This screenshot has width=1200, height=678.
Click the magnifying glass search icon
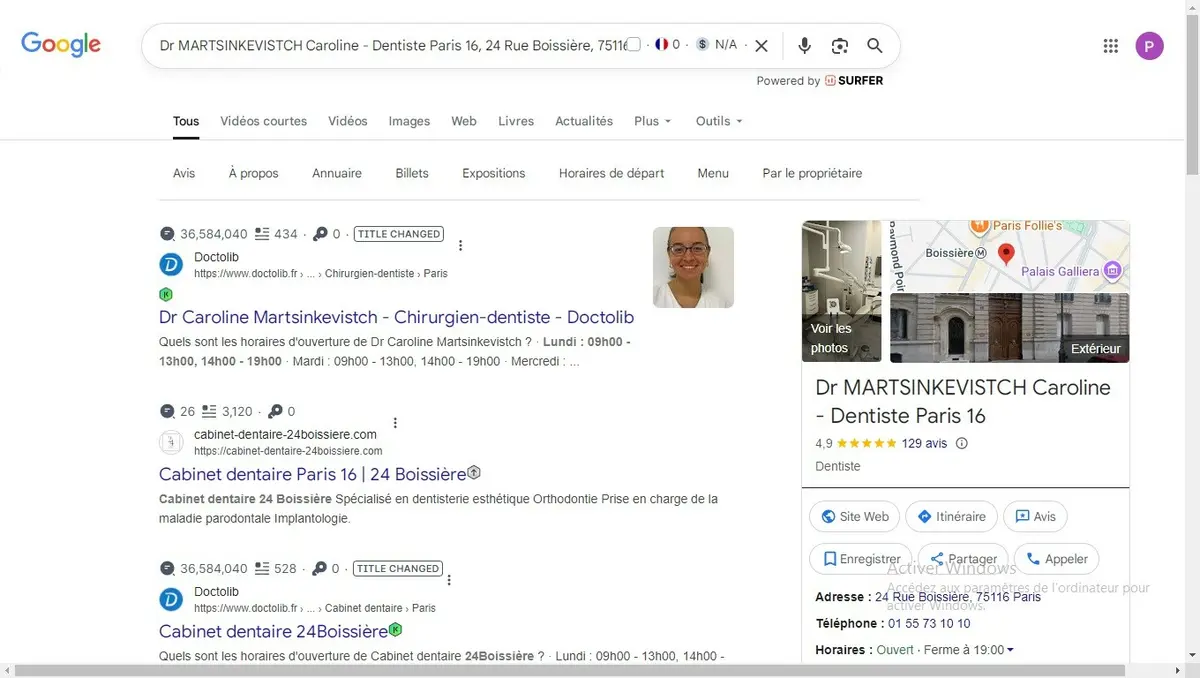tap(875, 46)
